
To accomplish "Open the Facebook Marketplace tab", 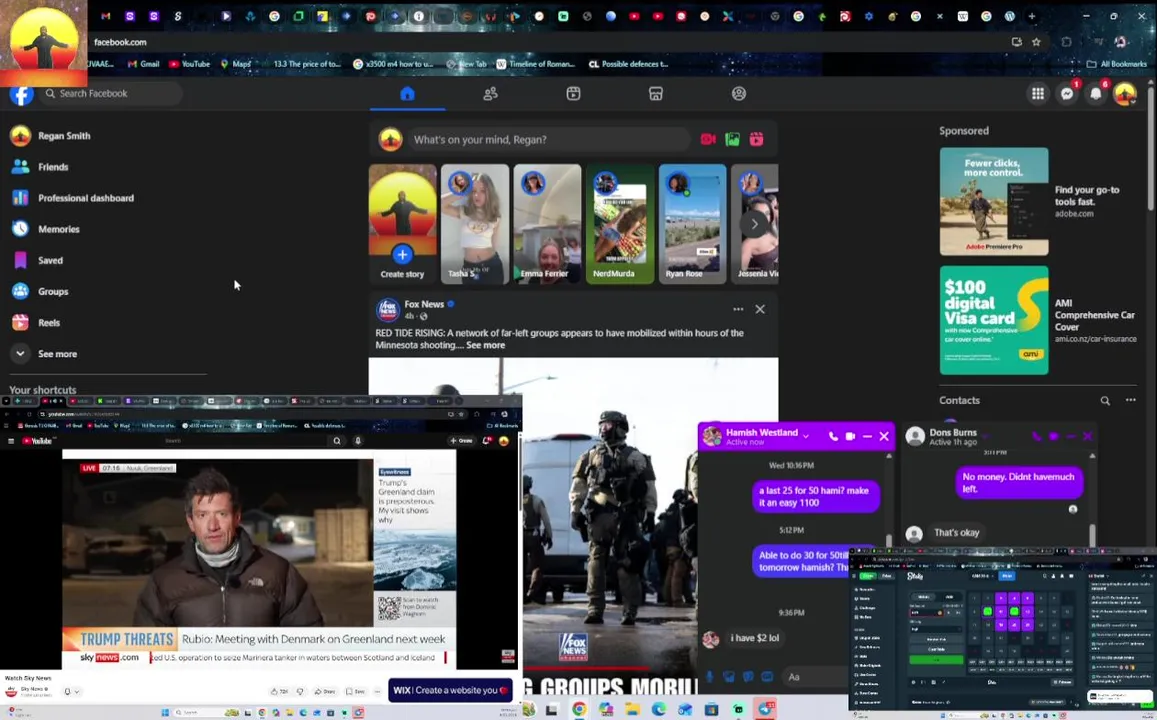I will (x=656, y=94).
